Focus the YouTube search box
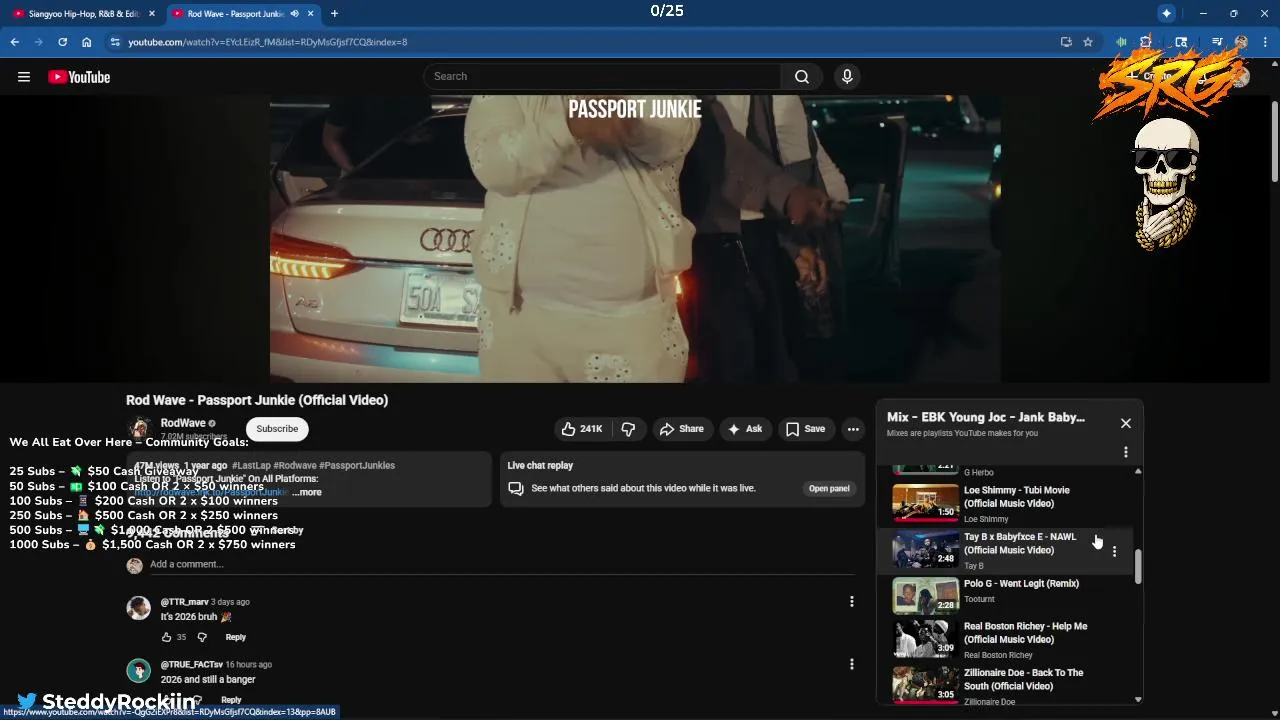 [603, 77]
